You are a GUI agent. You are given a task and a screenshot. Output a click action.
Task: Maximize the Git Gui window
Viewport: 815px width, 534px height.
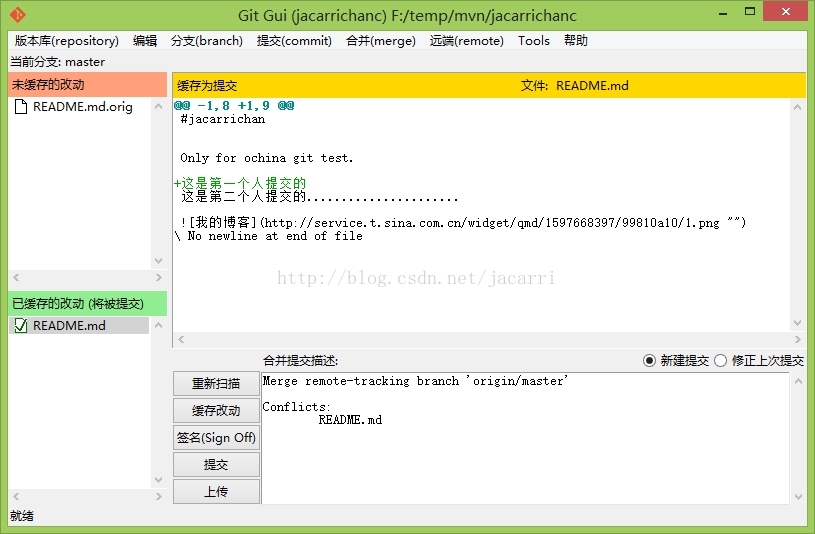pos(750,11)
